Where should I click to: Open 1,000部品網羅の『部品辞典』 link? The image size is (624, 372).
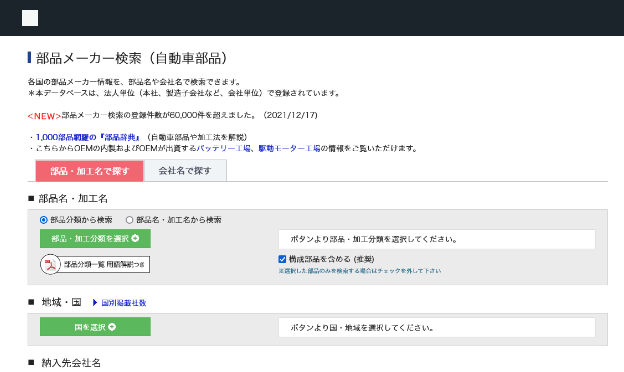point(88,137)
